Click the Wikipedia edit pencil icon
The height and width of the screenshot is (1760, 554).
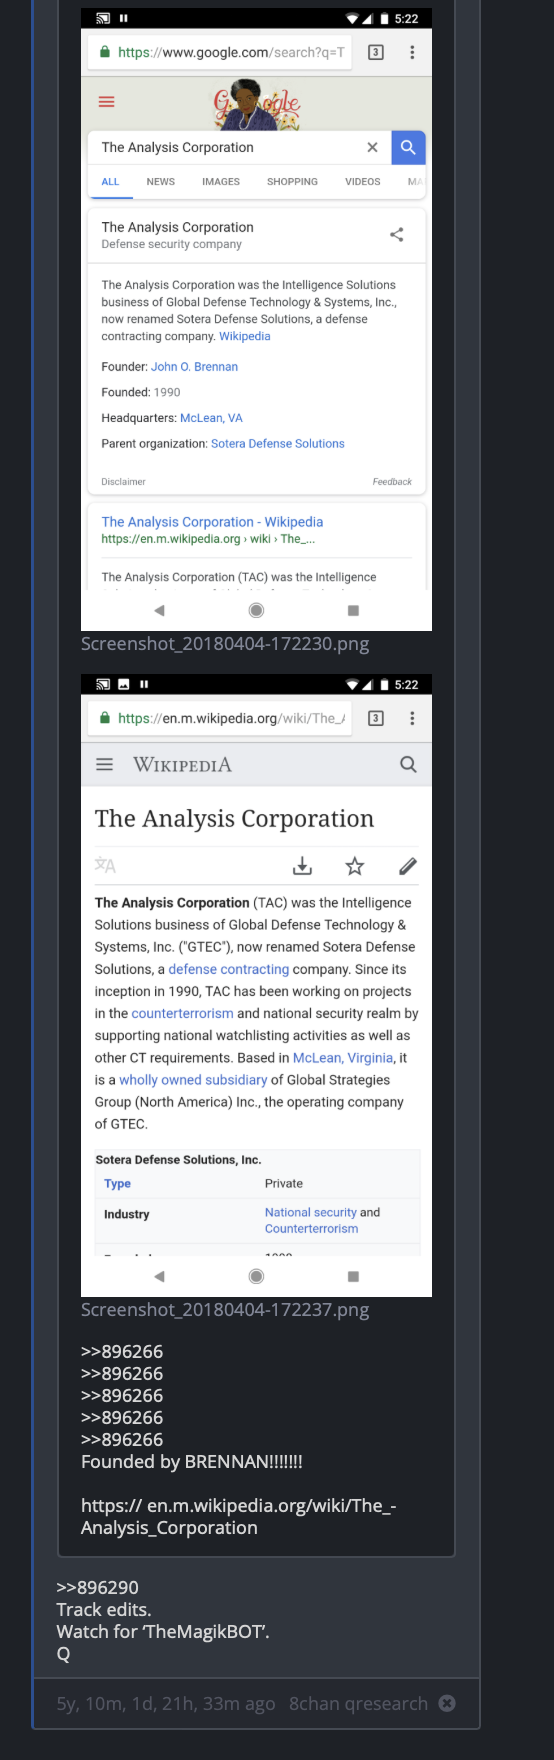pos(407,866)
